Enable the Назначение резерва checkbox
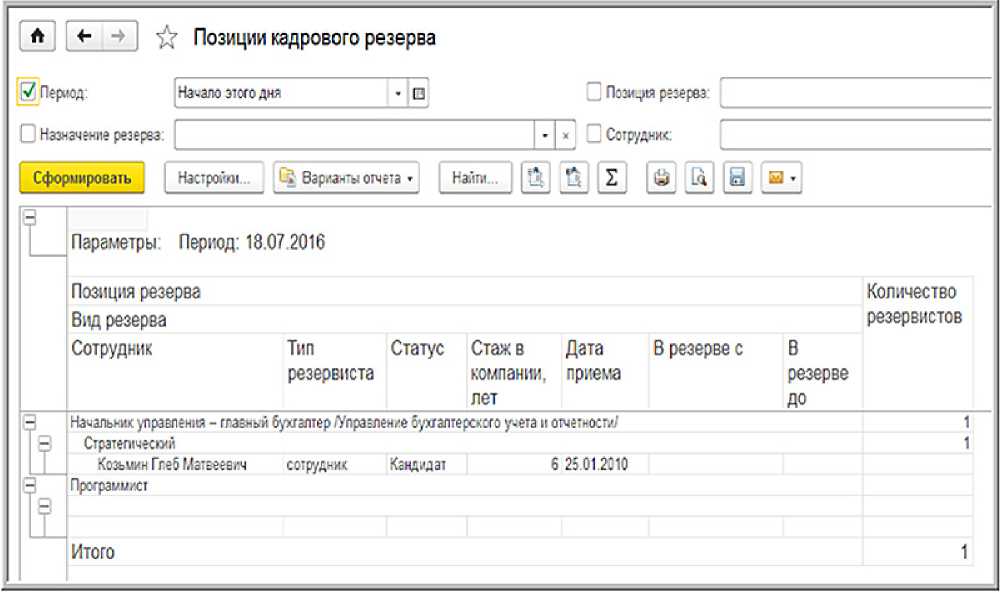This screenshot has width=1004, height=593. (x=28, y=134)
